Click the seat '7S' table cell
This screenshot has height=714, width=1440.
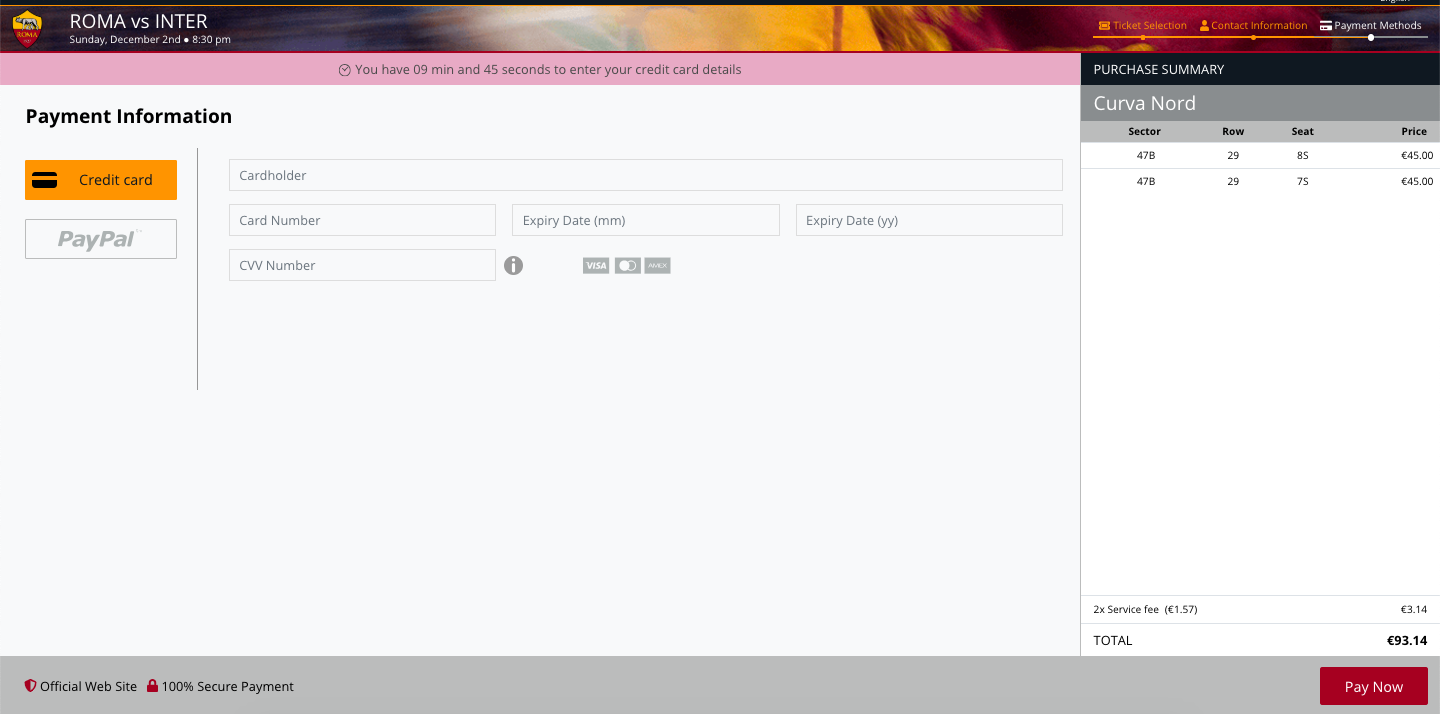[1302, 182]
